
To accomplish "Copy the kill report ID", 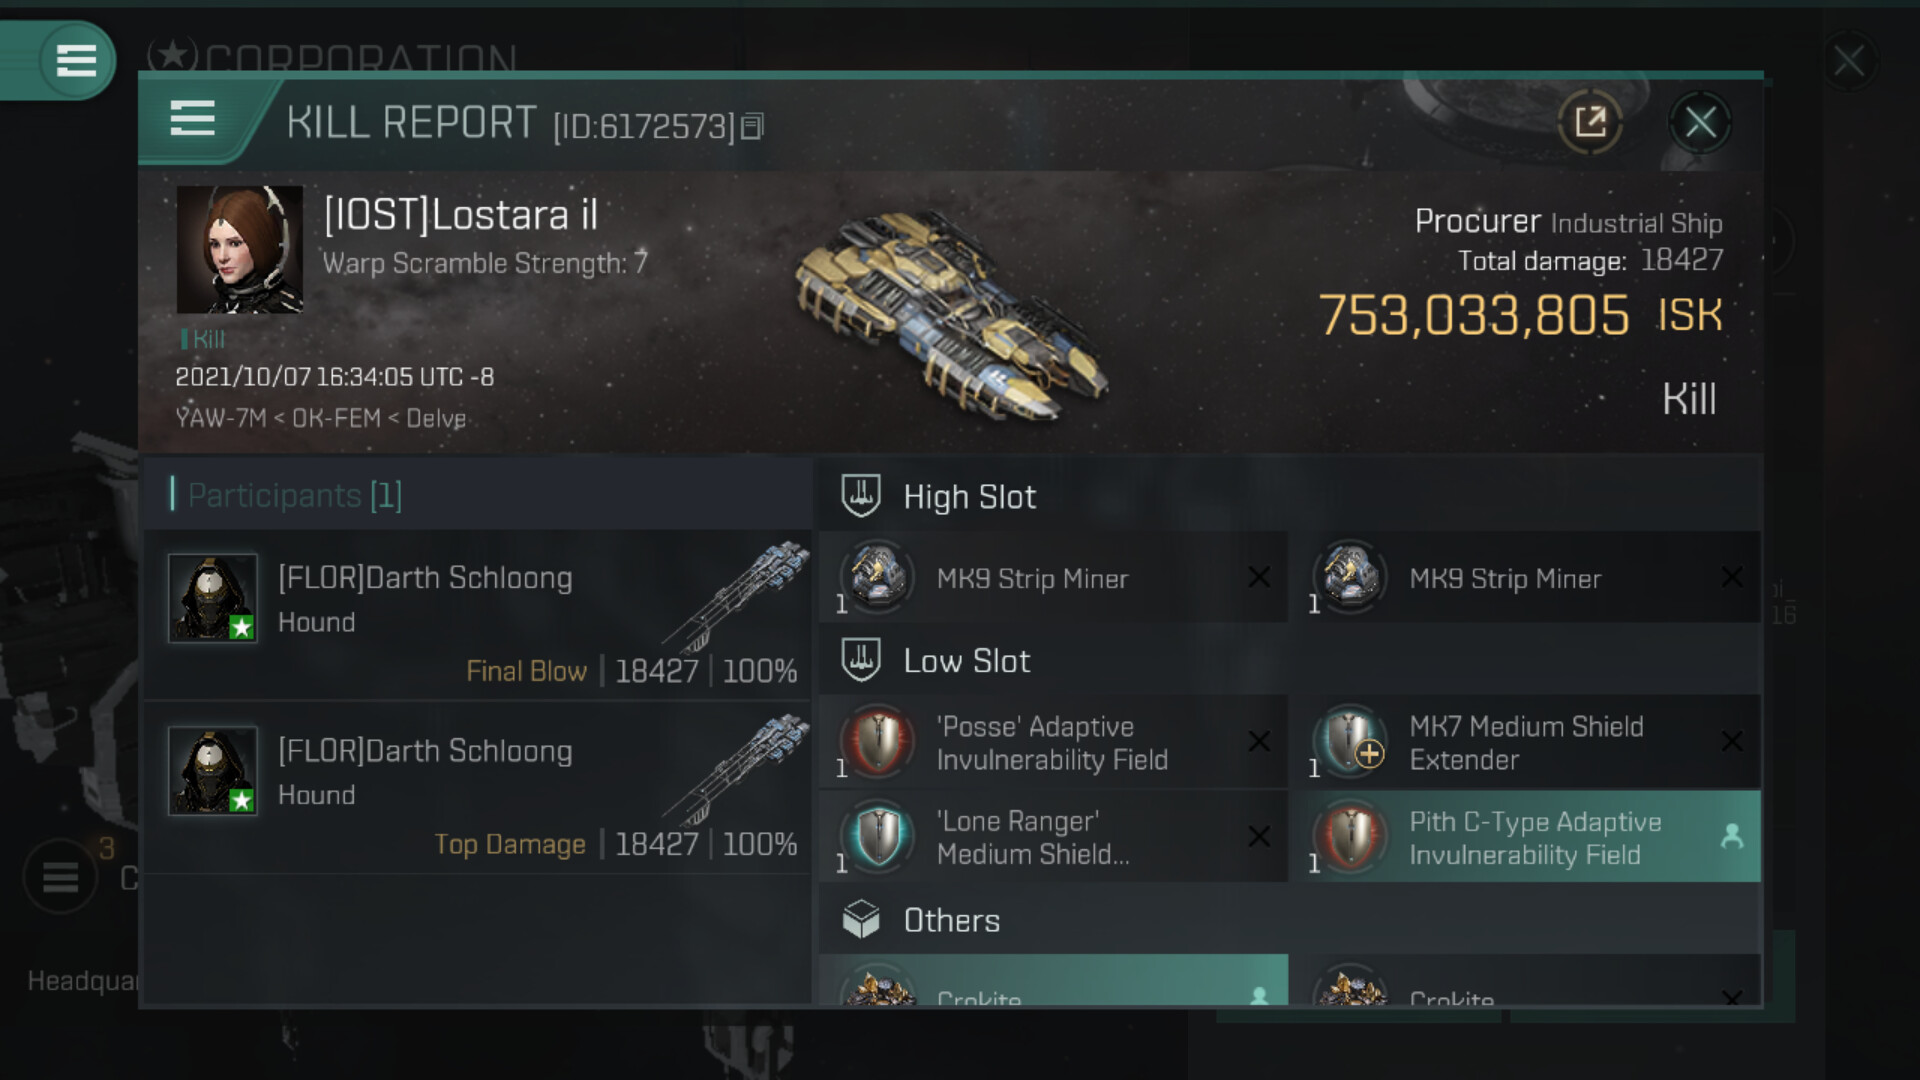I will [753, 126].
